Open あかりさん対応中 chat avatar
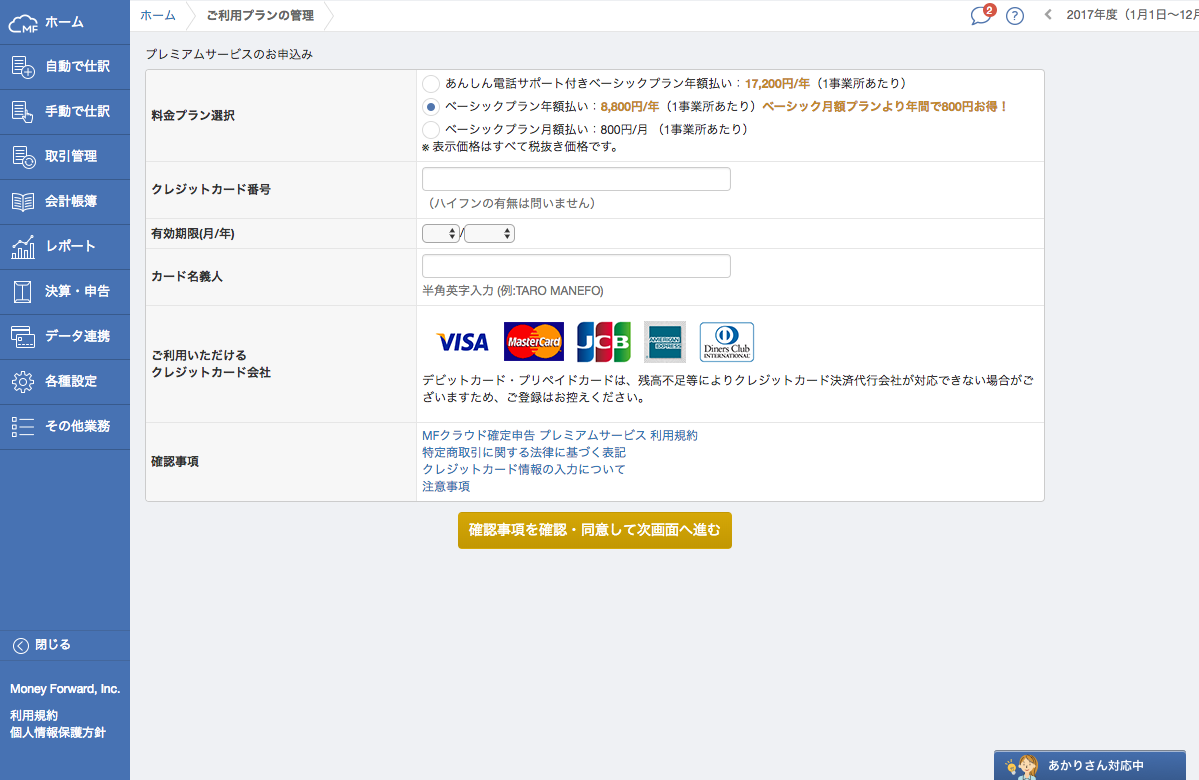Screen dimensions: 1199x780 1022,766
